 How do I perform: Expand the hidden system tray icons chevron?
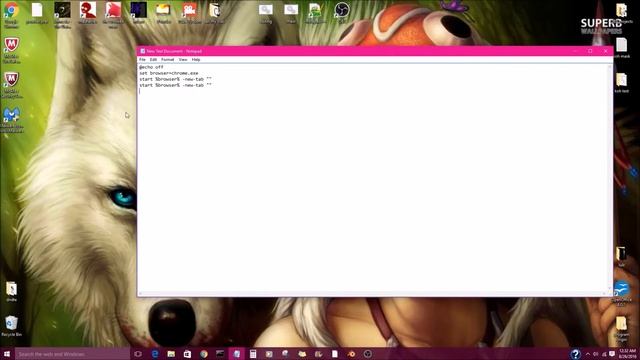588,354
